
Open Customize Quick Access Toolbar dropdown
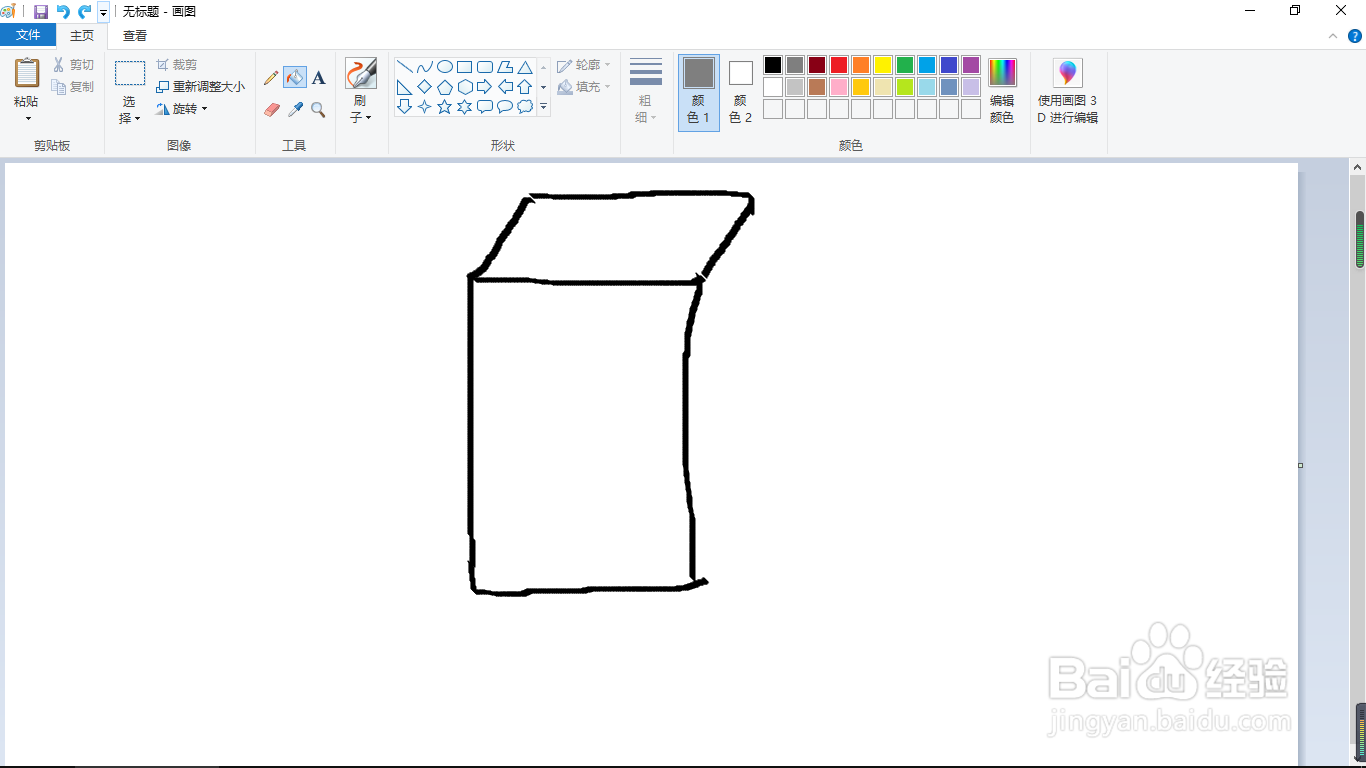pyautogui.click(x=103, y=12)
